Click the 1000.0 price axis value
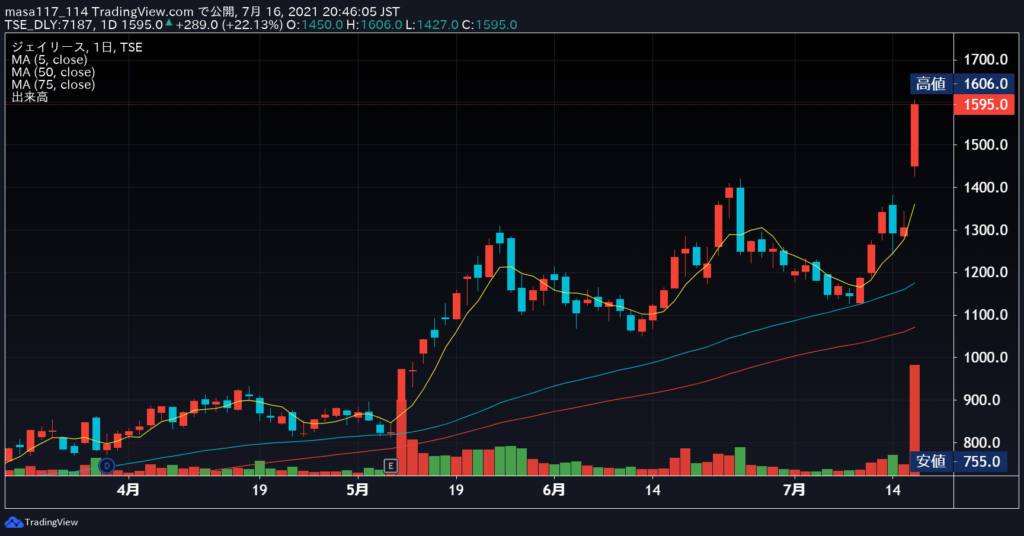Image resolution: width=1024 pixels, height=536 pixels. click(985, 357)
